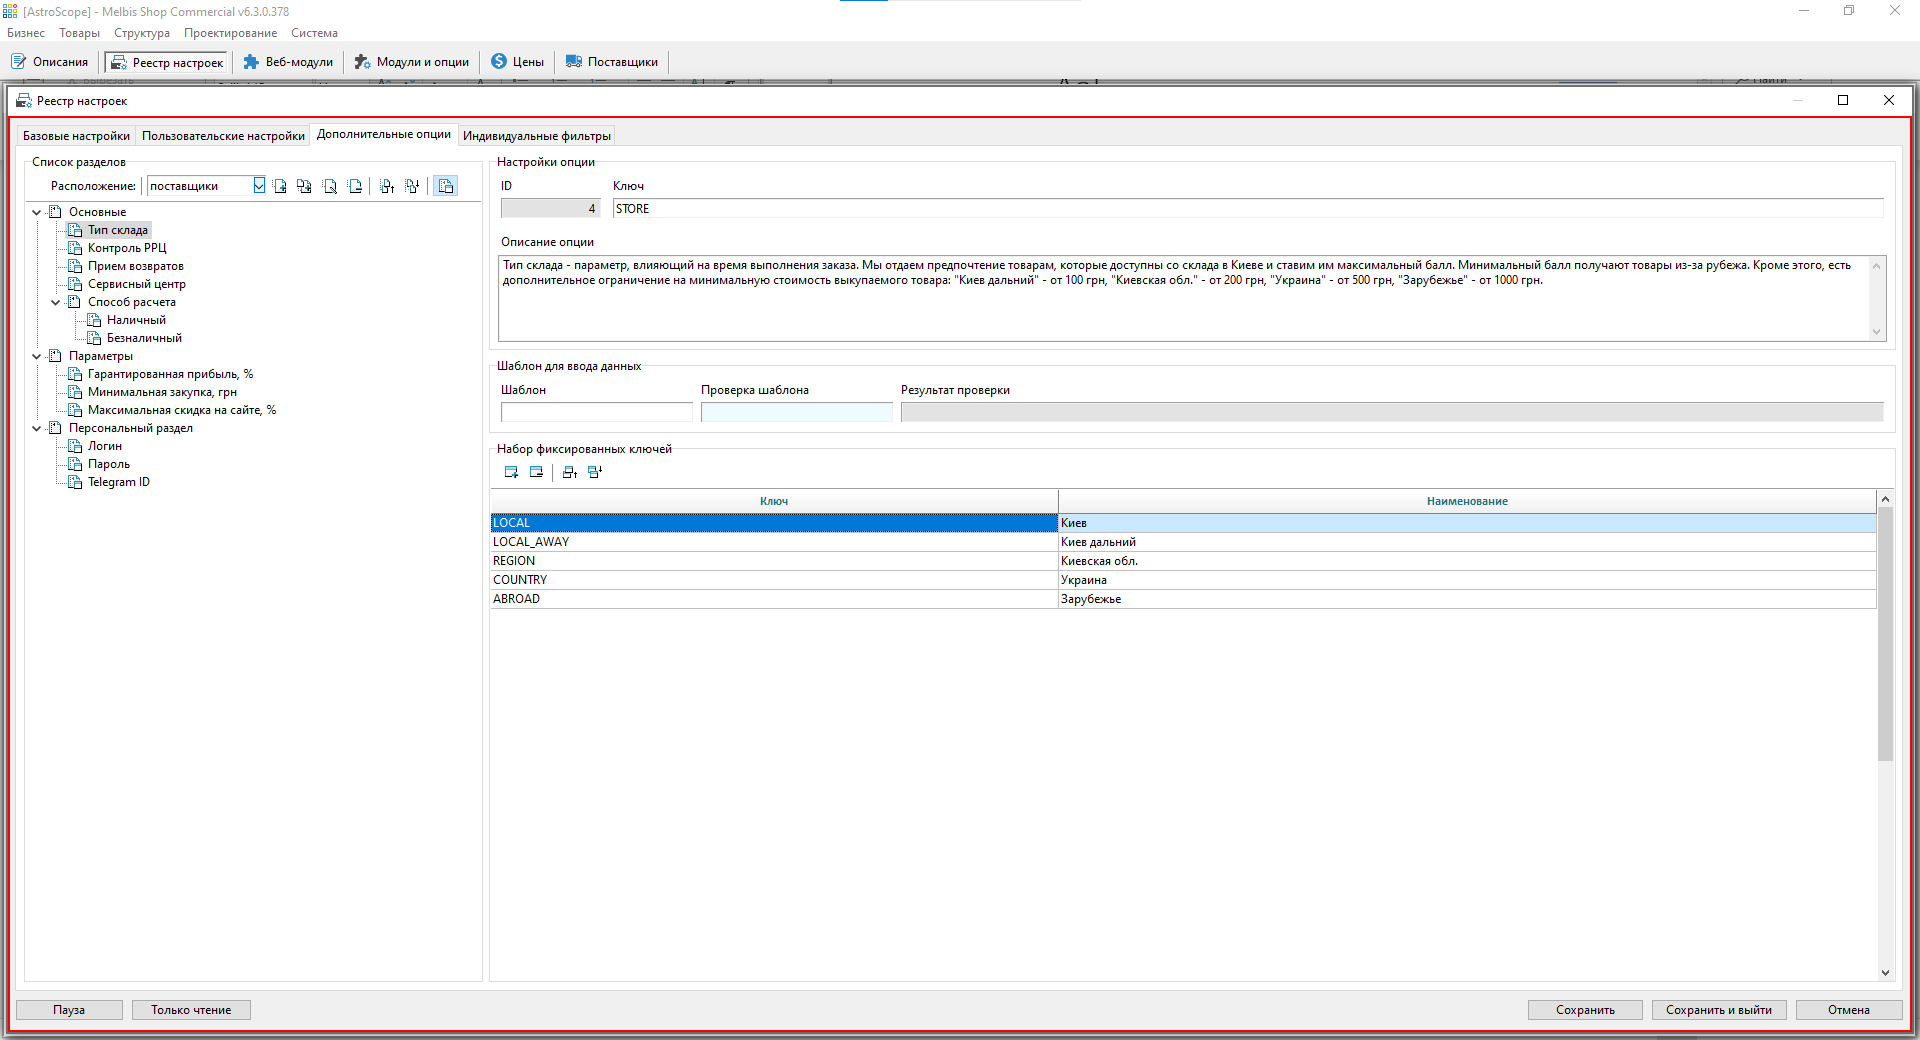Click the Сохранить button
This screenshot has width=1920, height=1040.
[1585, 1010]
